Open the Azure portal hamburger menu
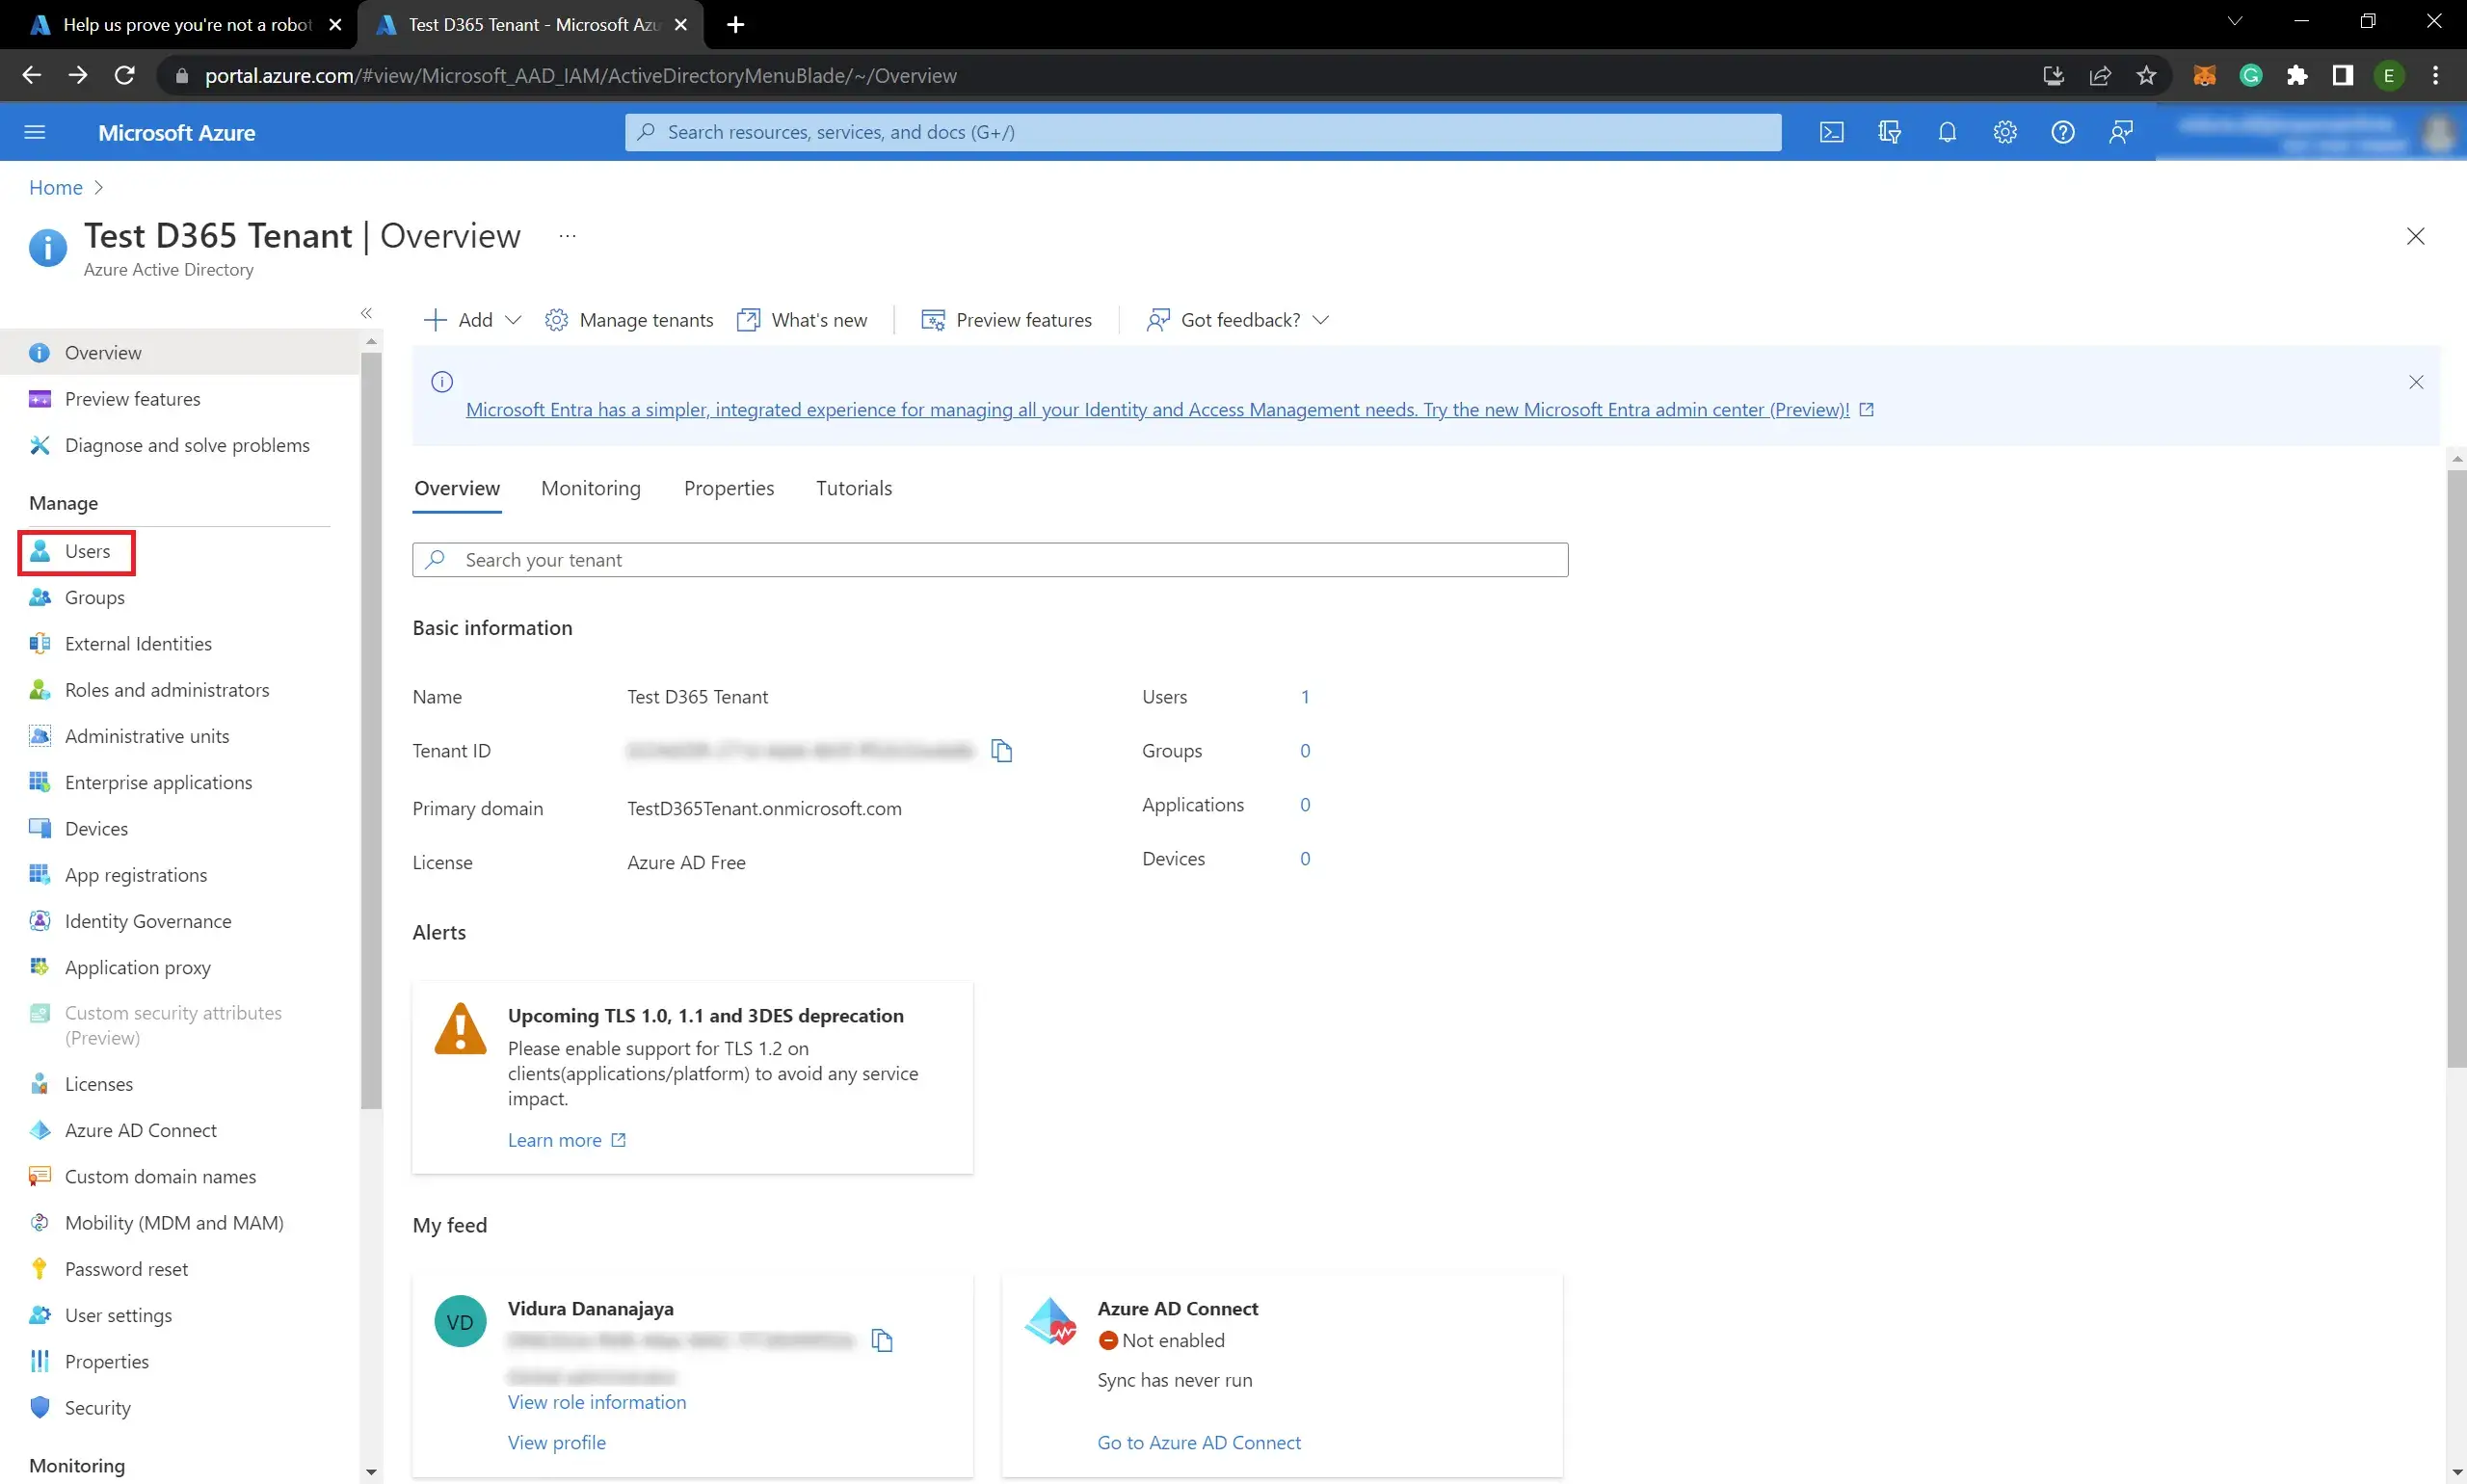This screenshot has height=1484, width=2467. (x=35, y=132)
